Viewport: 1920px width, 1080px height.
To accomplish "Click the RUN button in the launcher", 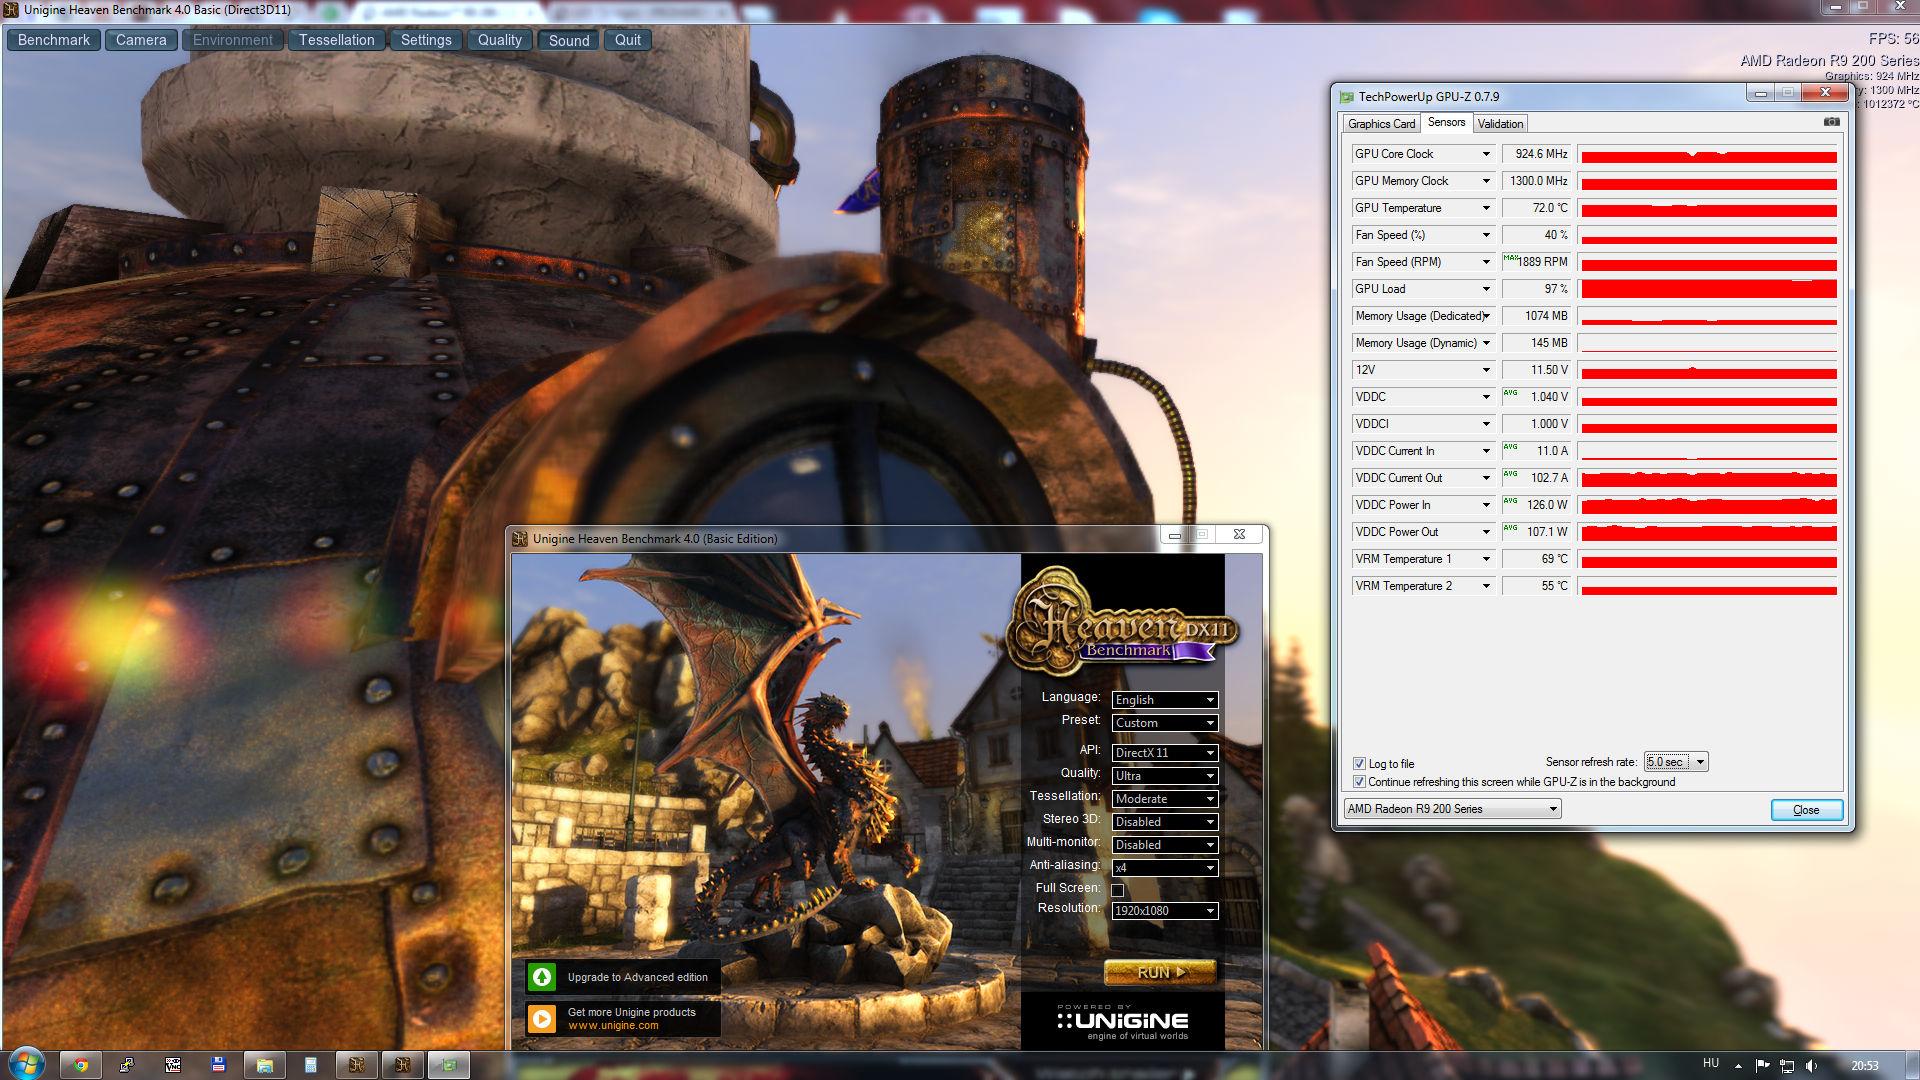I will click(1160, 972).
